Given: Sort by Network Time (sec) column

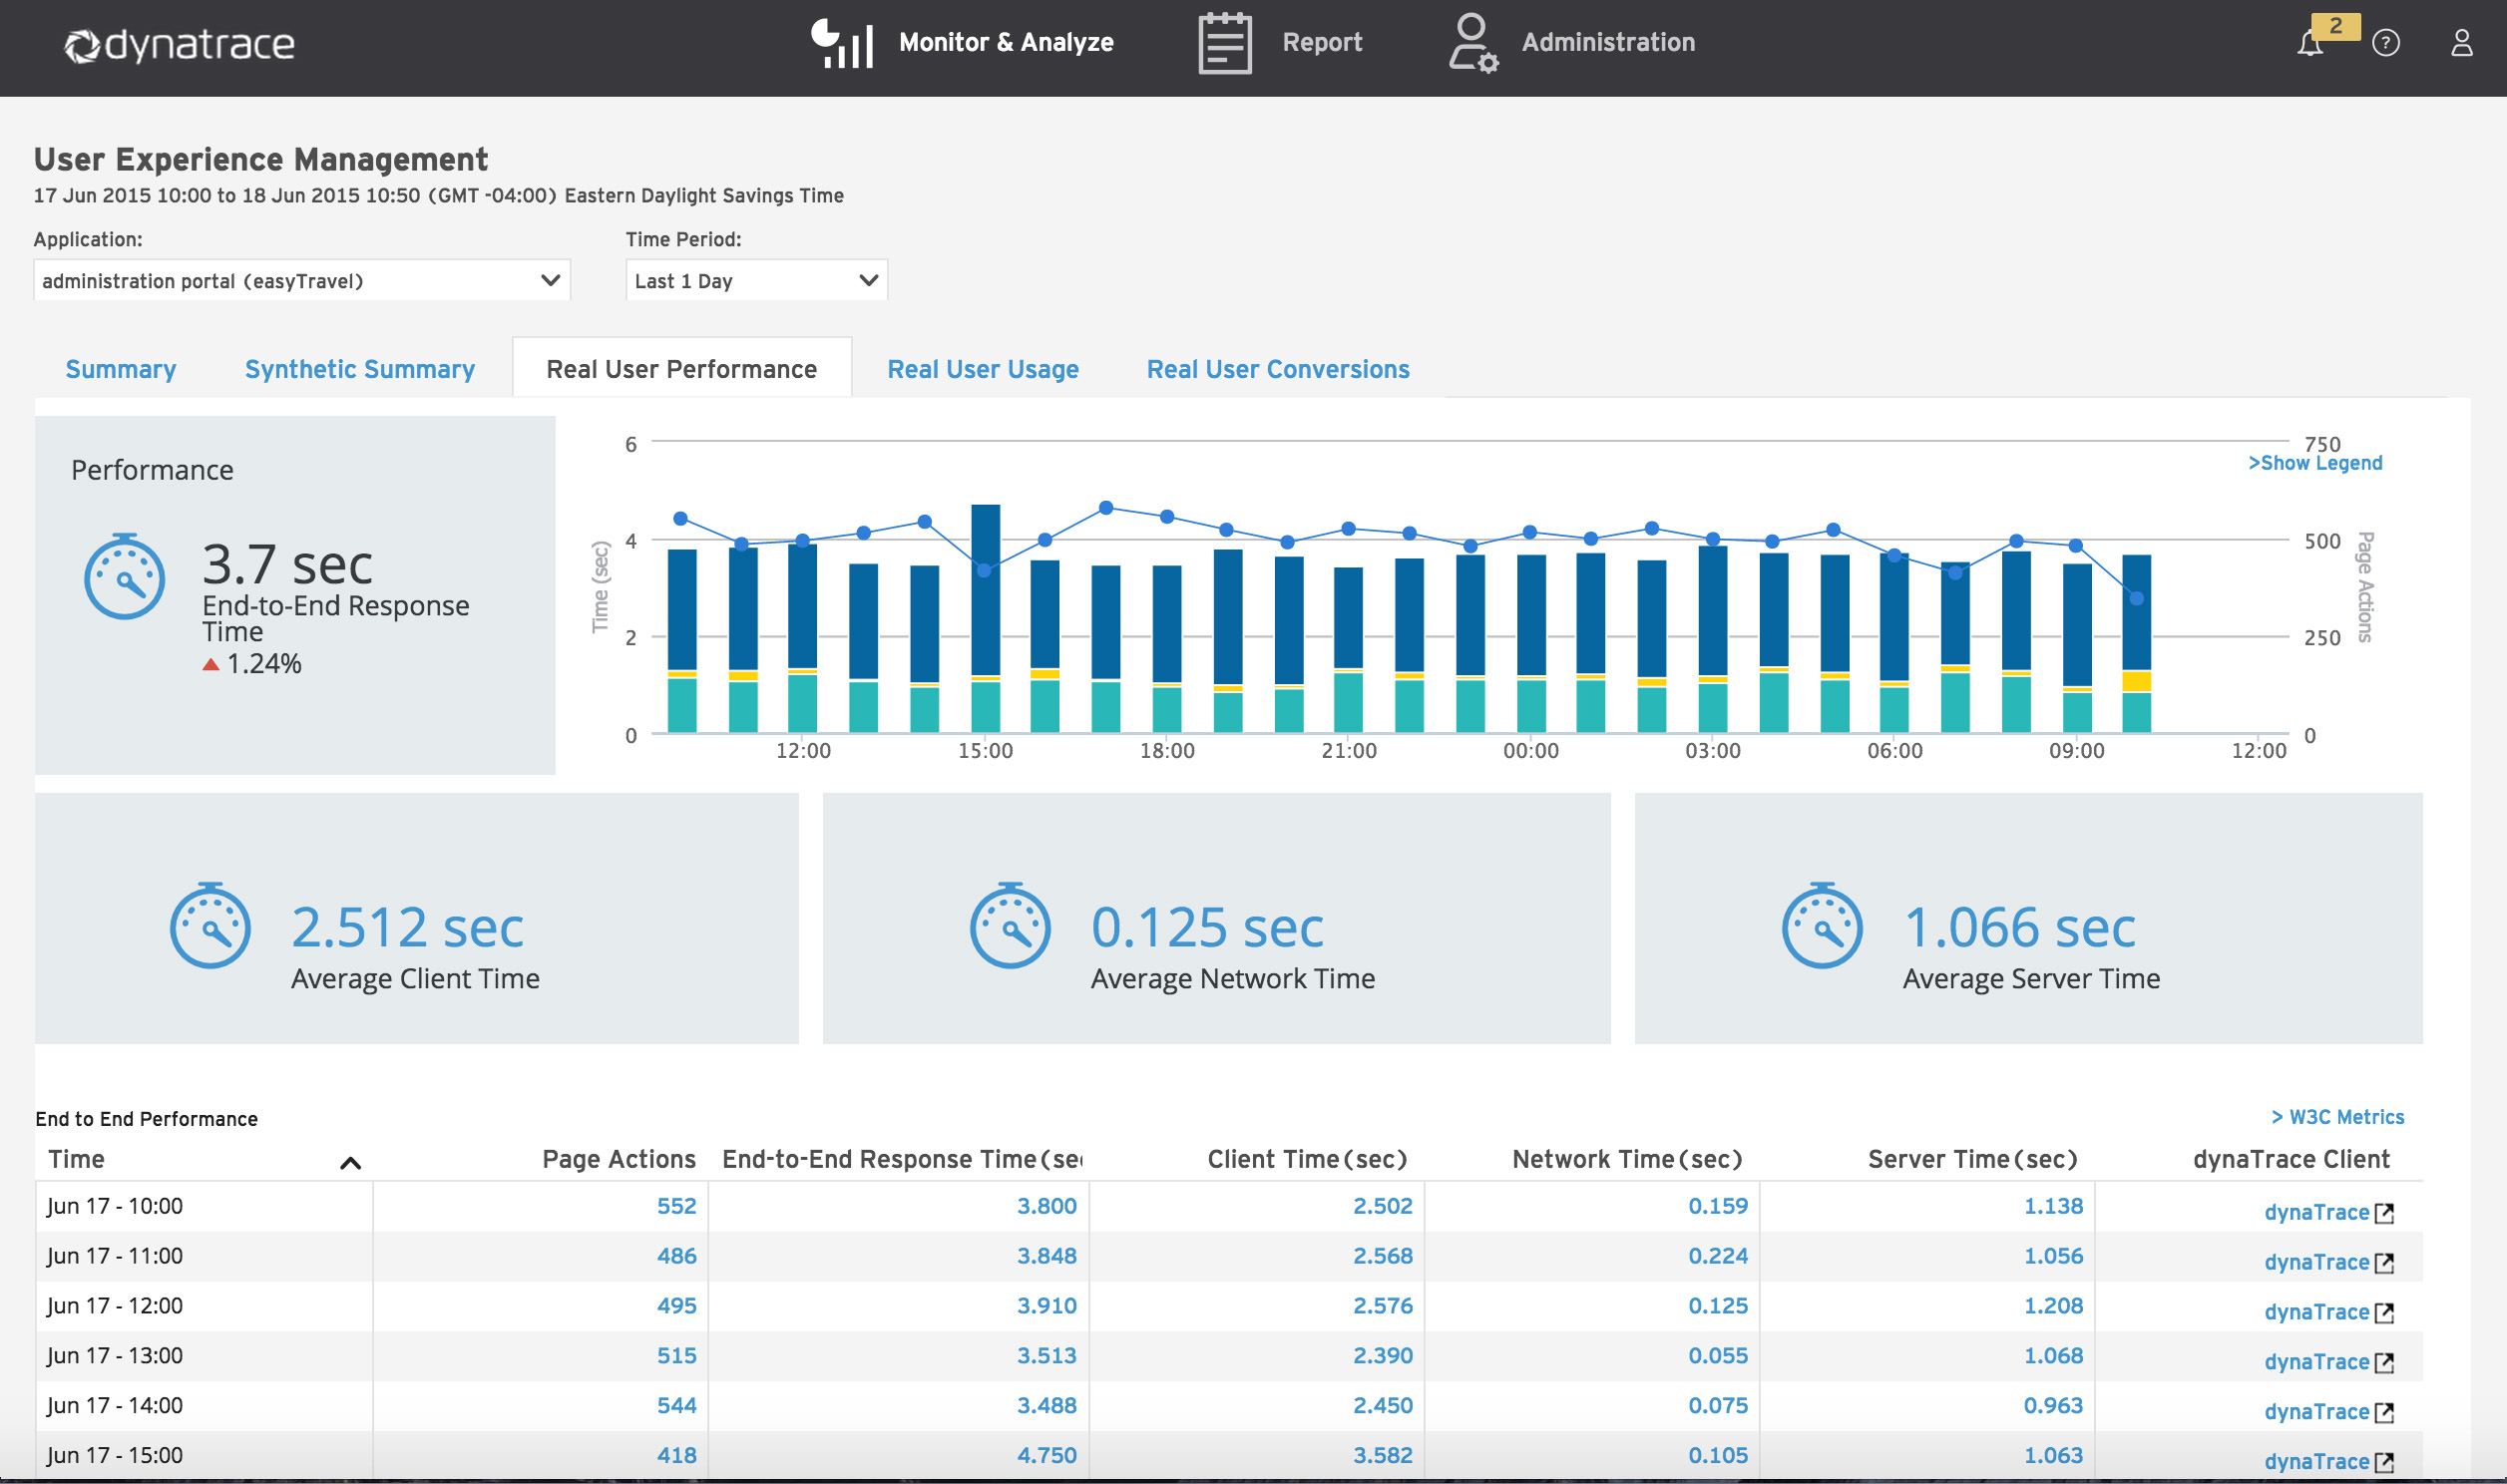Looking at the screenshot, I should click(x=1627, y=1159).
